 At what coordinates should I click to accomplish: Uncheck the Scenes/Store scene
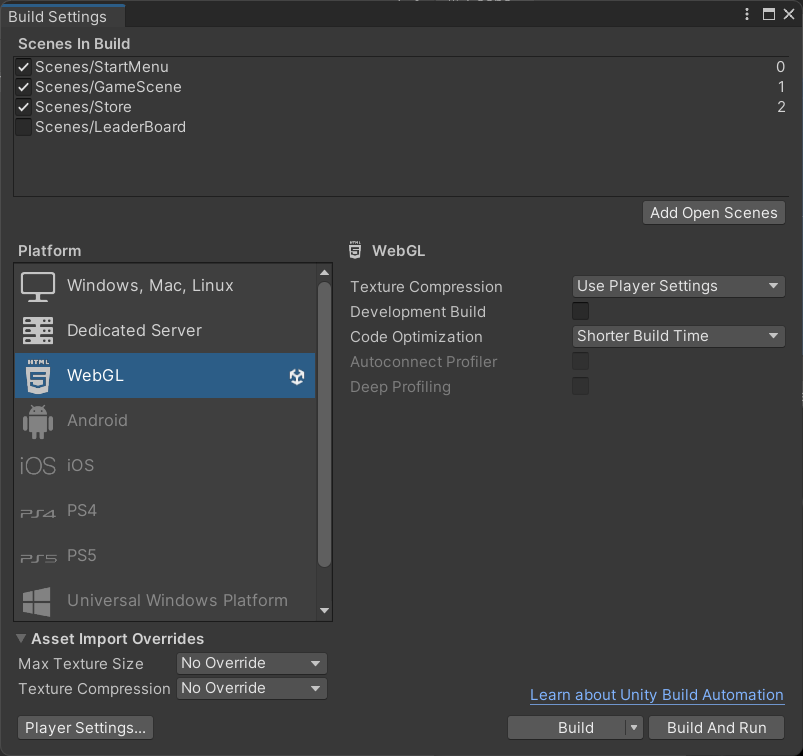[x=24, y=107]
